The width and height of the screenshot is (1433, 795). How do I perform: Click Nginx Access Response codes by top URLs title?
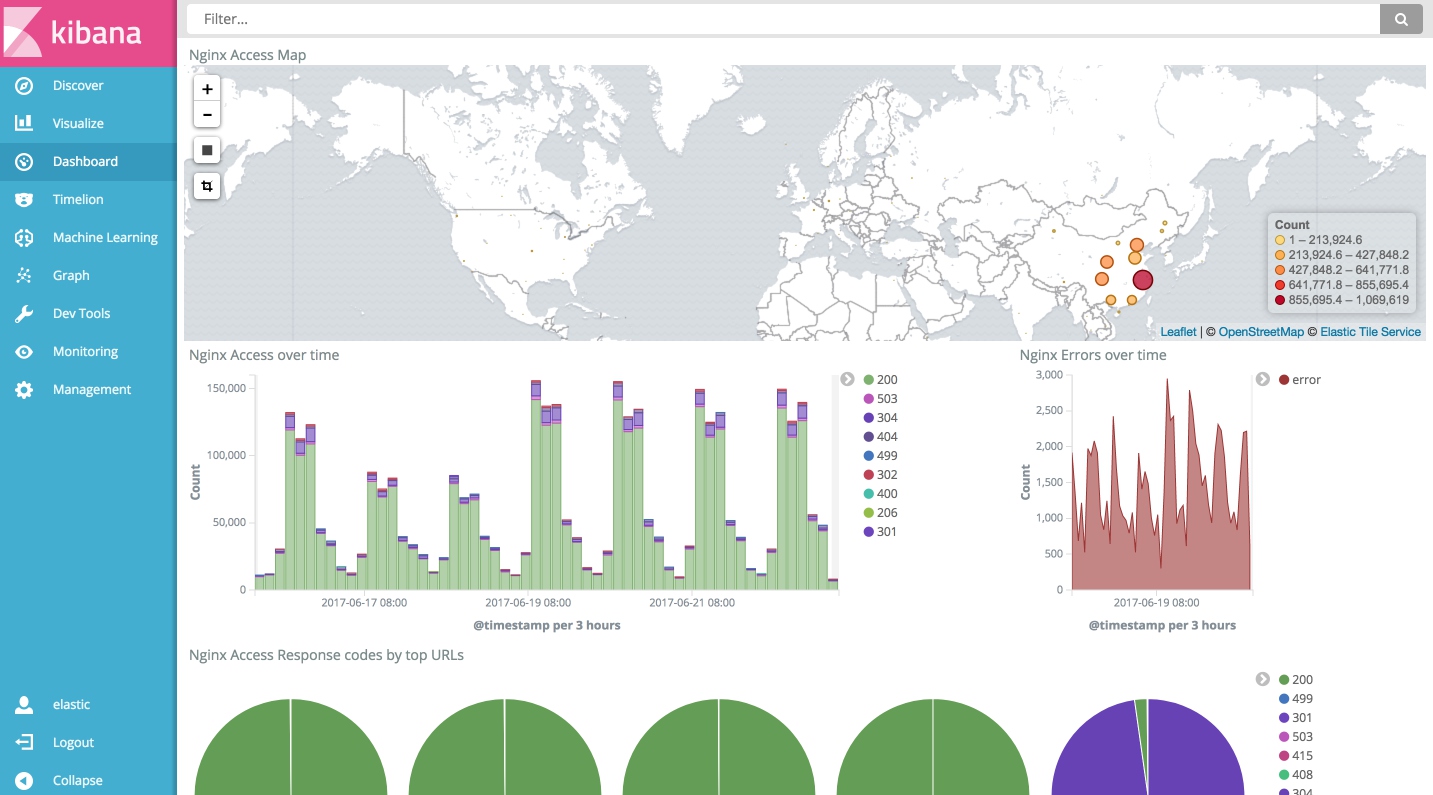[x=326, y=655]
